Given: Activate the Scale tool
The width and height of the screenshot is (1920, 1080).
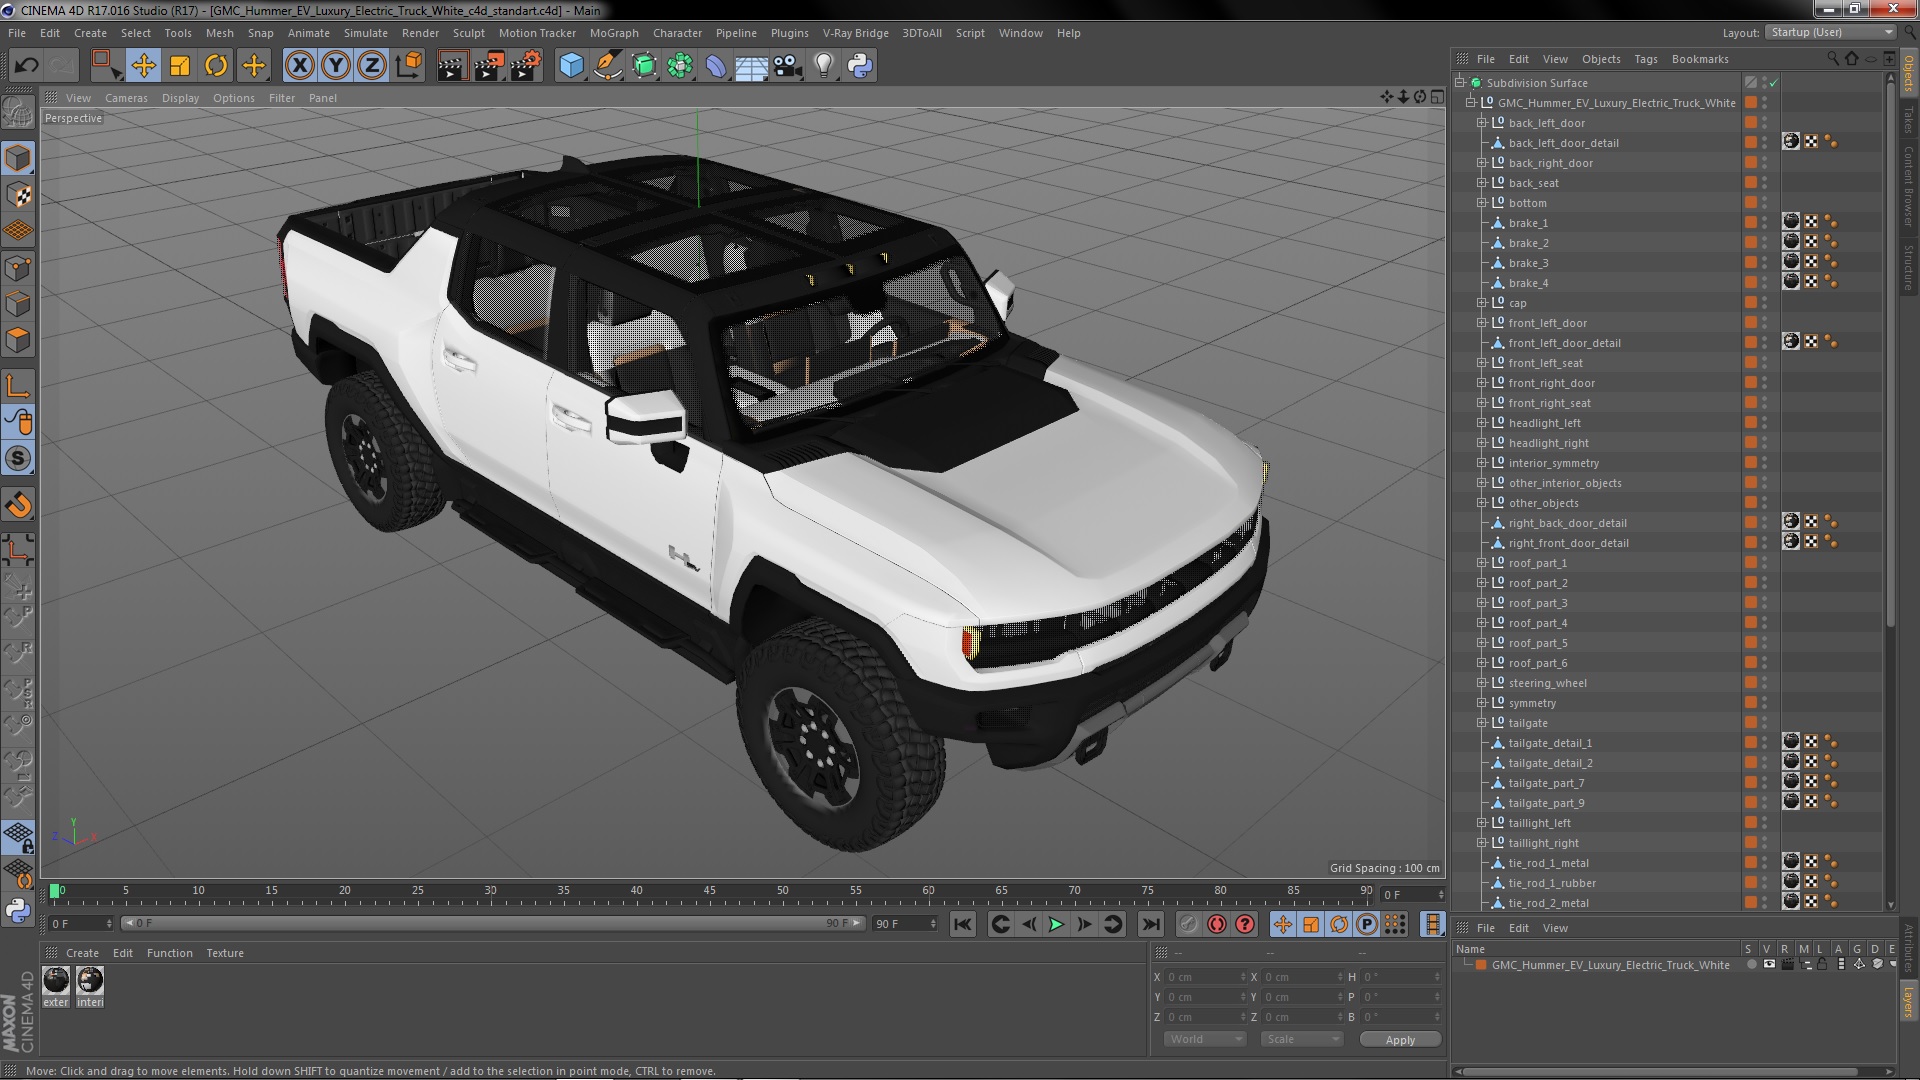Looking at the screenshot, I should pos(180,66).
